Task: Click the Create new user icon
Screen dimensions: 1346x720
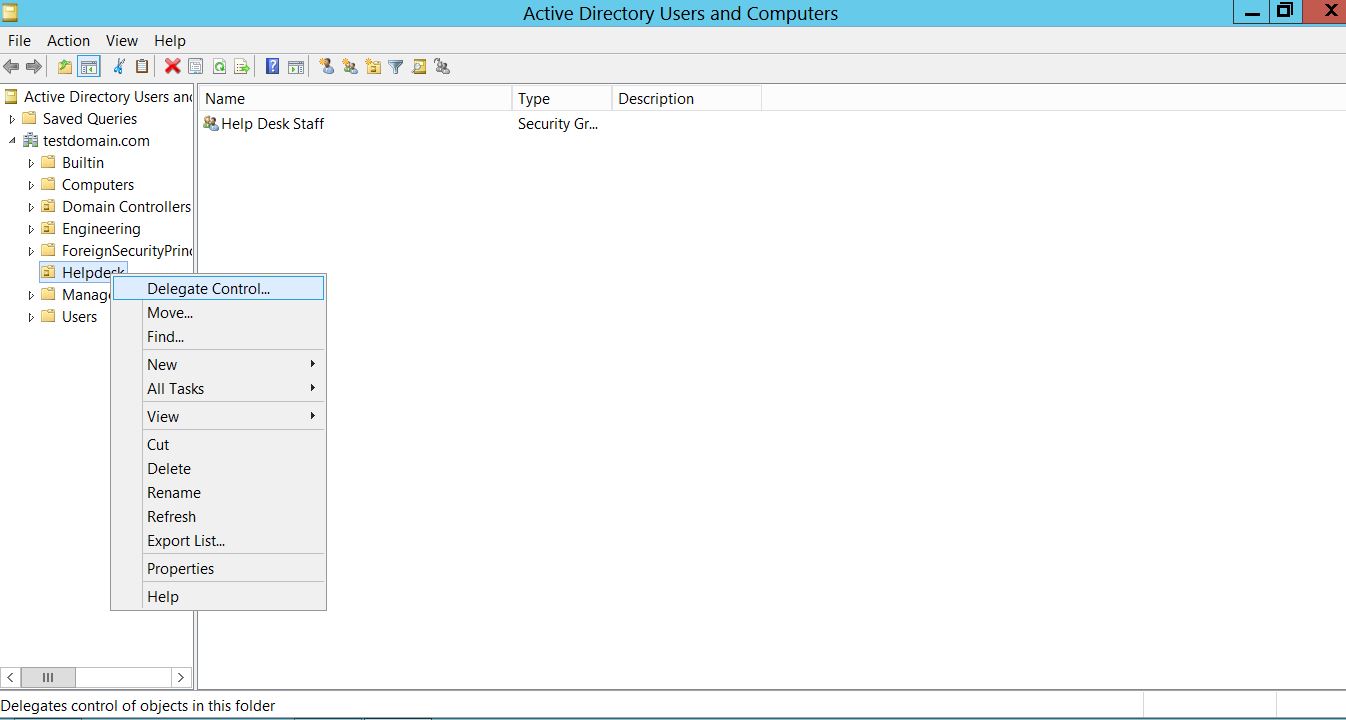Action: [x=326, y=67]
